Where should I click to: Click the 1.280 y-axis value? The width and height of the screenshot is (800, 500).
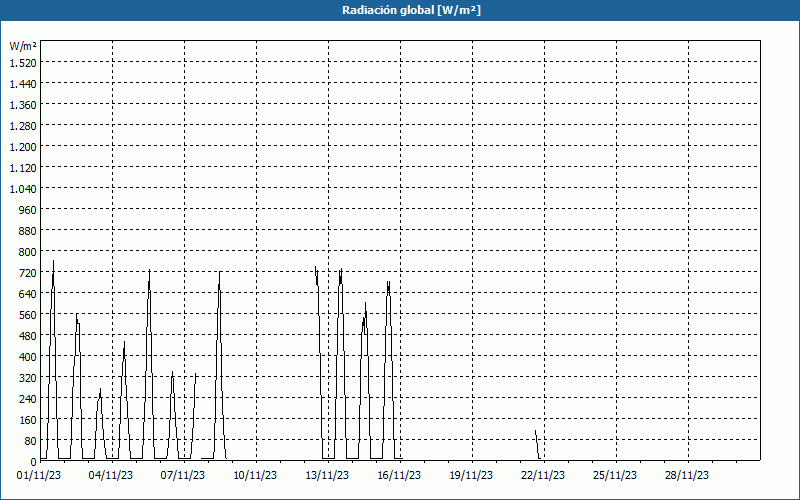click(23, 126)
